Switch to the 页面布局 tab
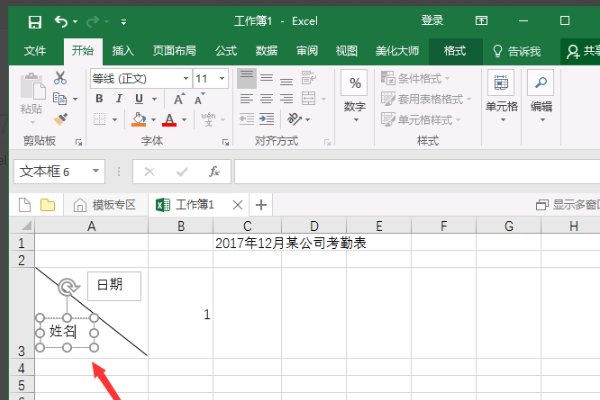This screenshot has height=400, width=600. coord(174,51)
